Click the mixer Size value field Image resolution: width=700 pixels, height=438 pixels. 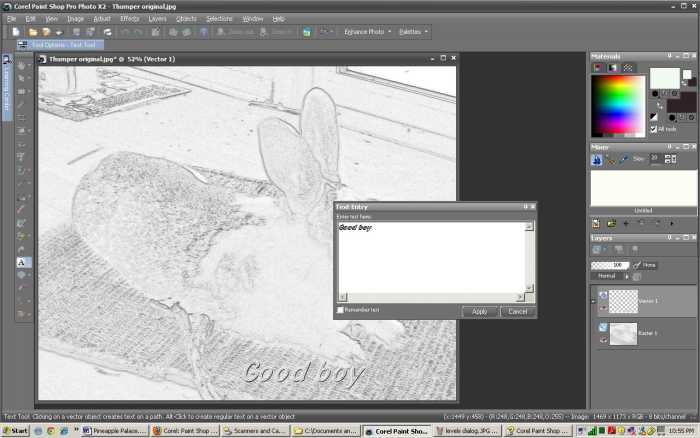coord(655,159)
